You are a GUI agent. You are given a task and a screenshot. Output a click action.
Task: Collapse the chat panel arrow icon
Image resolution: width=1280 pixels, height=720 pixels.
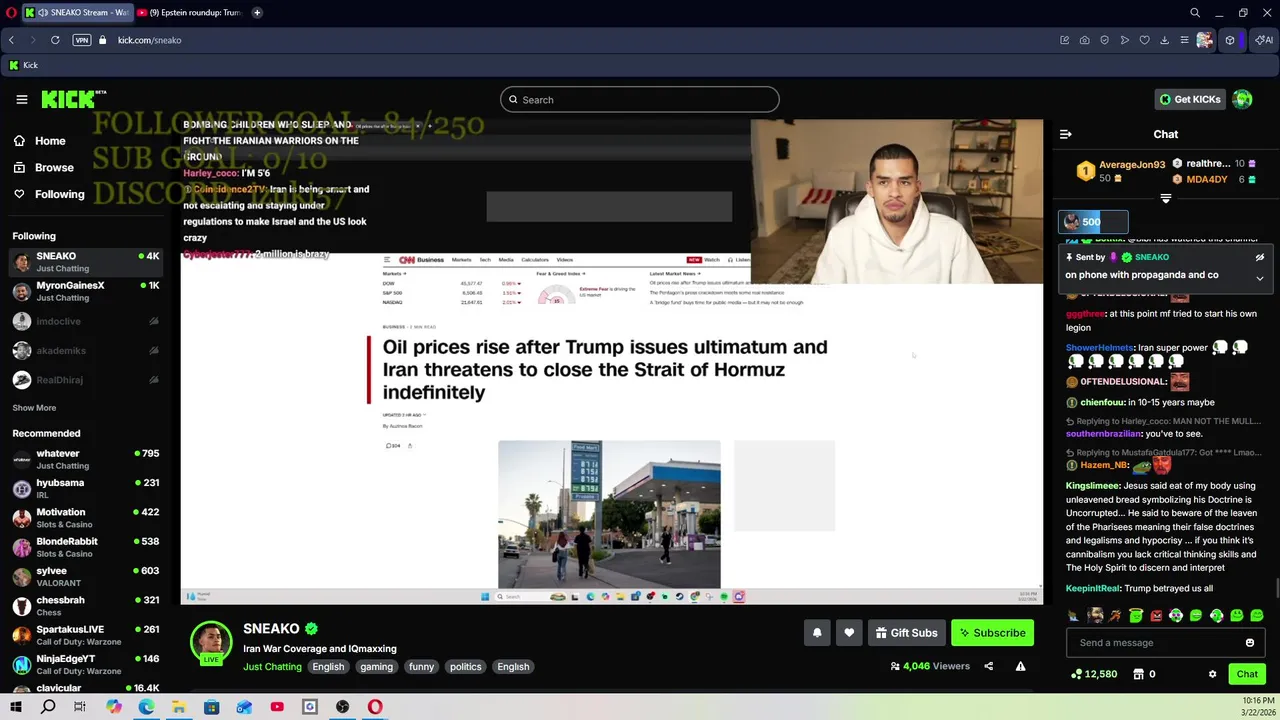click(1065, 134)
